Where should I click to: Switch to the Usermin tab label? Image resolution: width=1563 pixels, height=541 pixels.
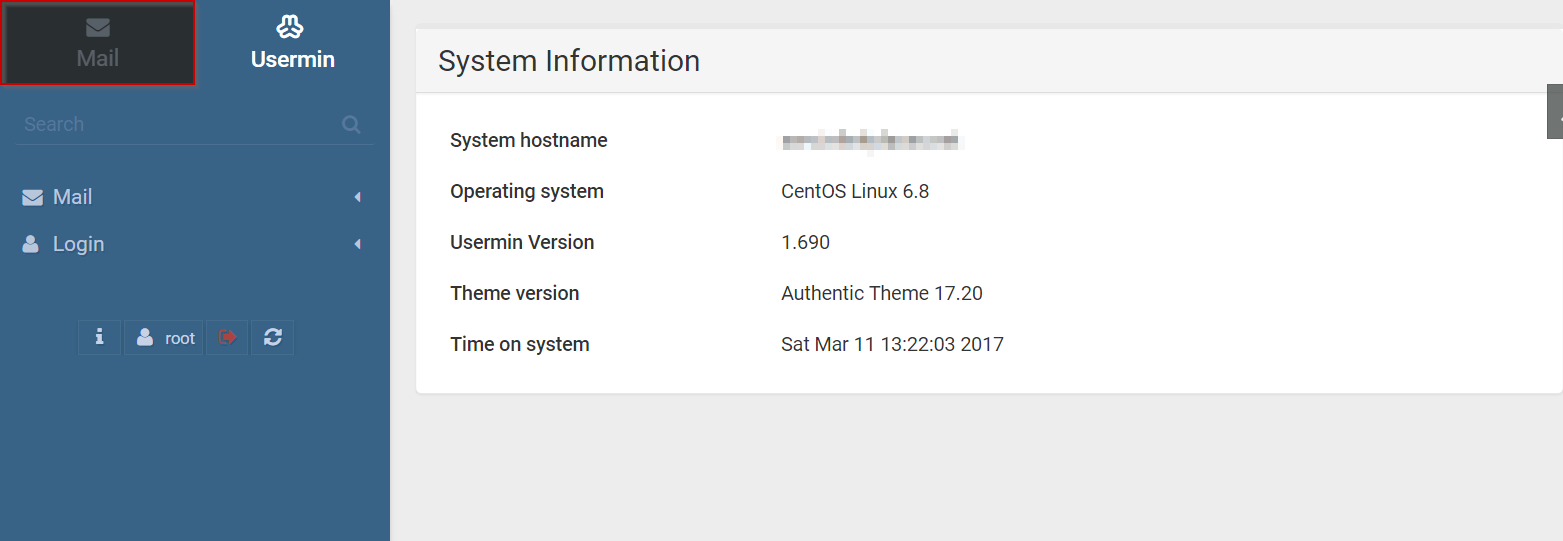click(x=293, y=59)
